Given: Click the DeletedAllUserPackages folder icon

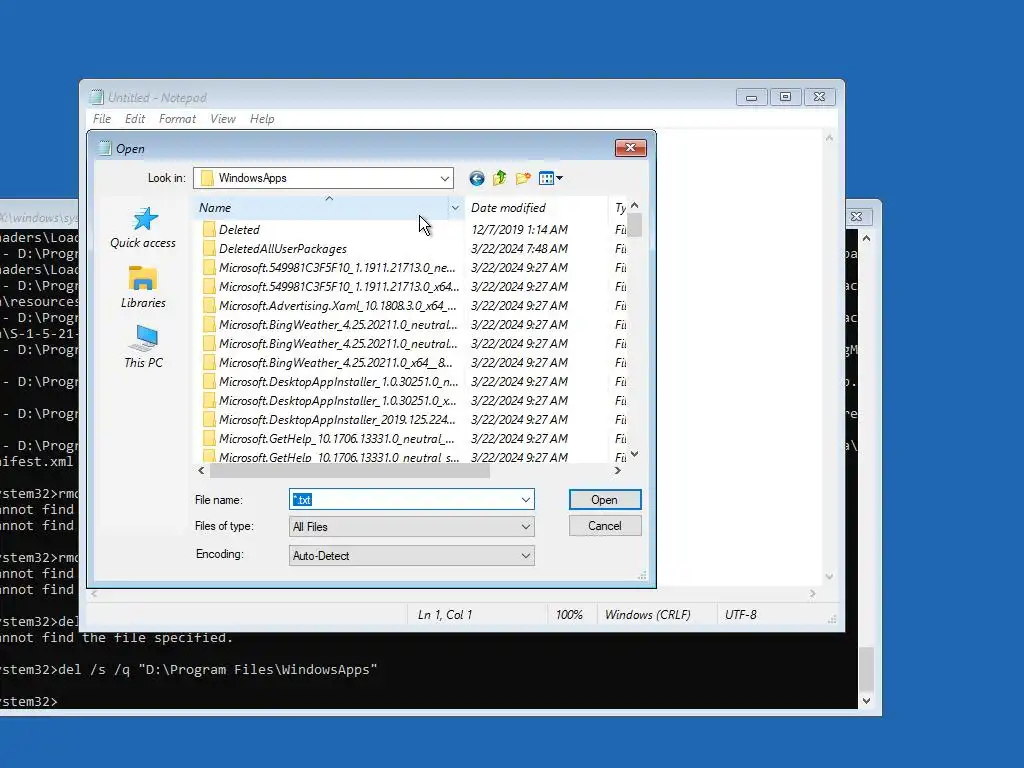Looking at the screenshot, I should (209, 248).
